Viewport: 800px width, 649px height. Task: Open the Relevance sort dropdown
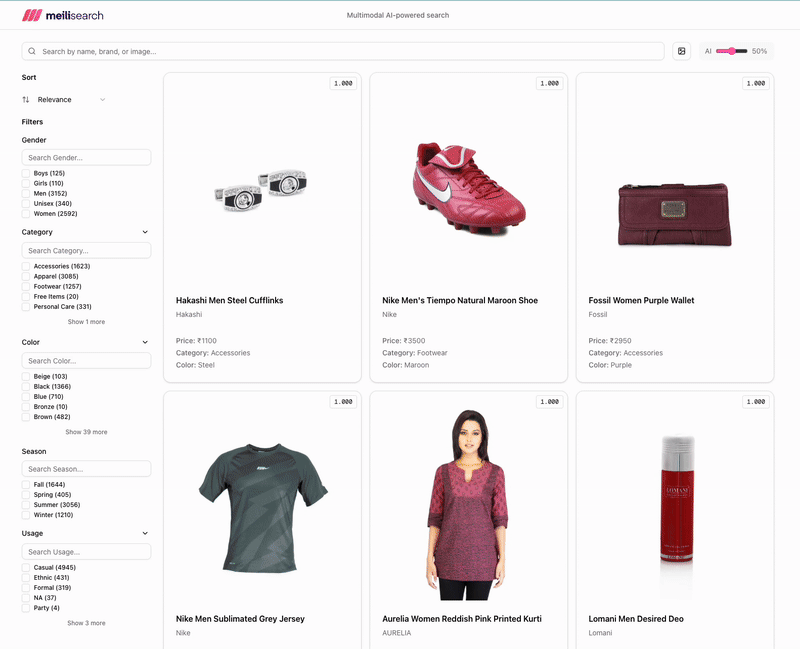70,100
